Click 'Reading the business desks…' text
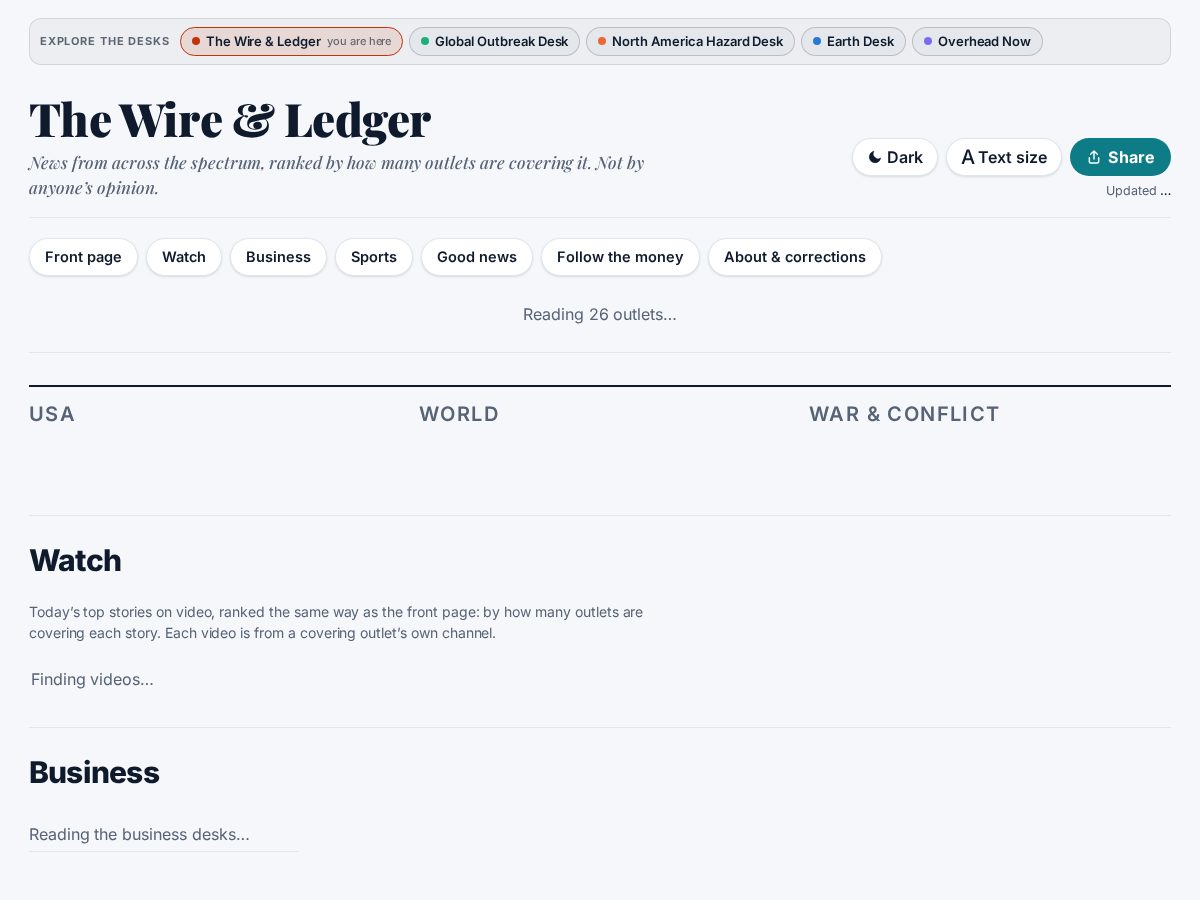 (x=139, y=834)
